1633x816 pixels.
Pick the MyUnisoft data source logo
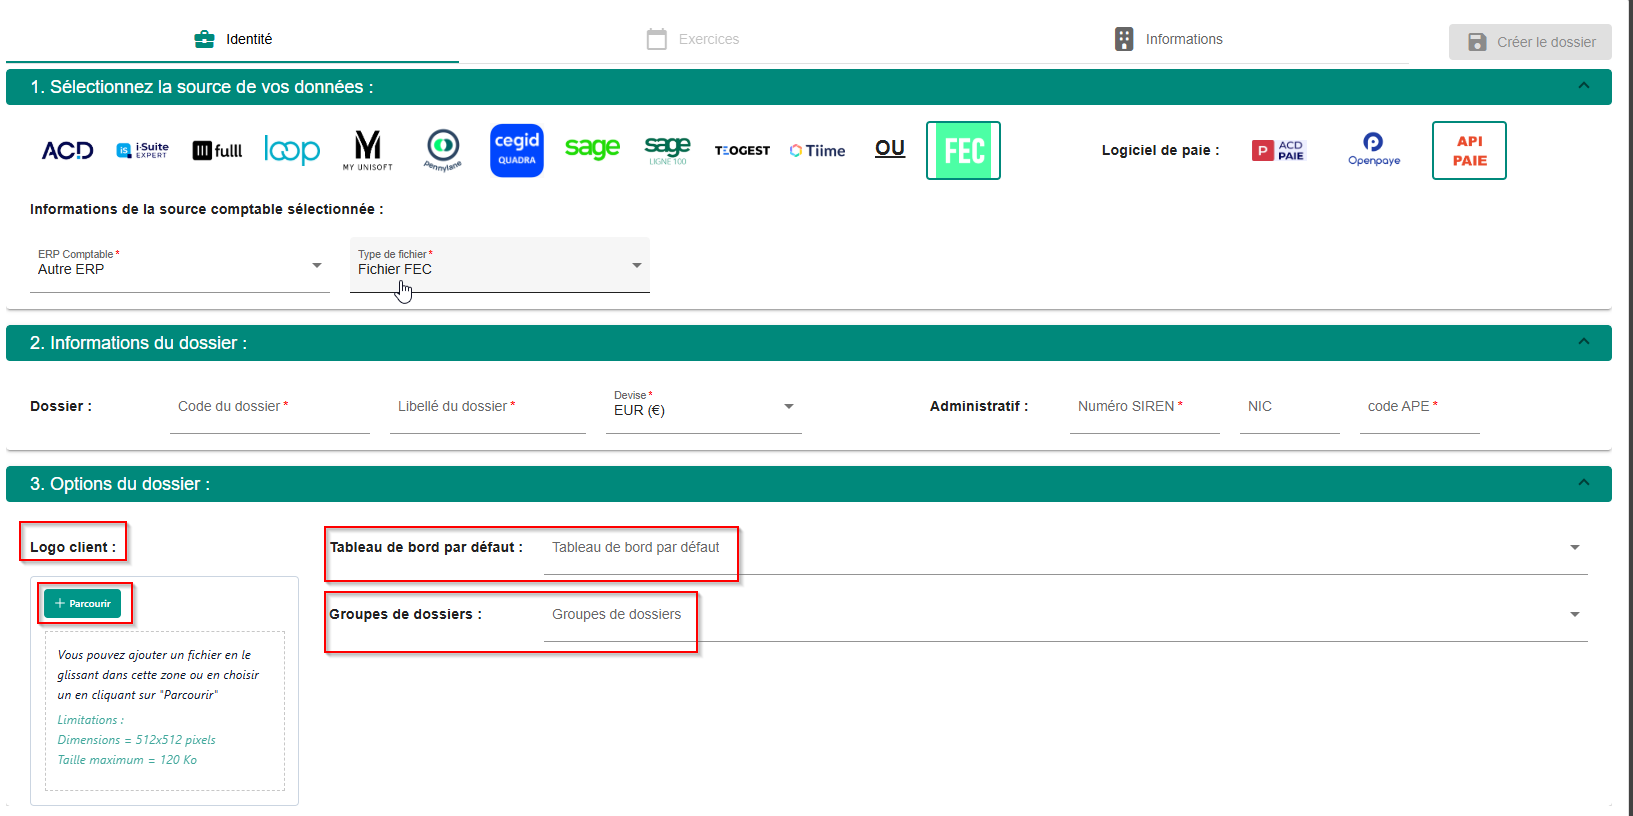point(368,151)
